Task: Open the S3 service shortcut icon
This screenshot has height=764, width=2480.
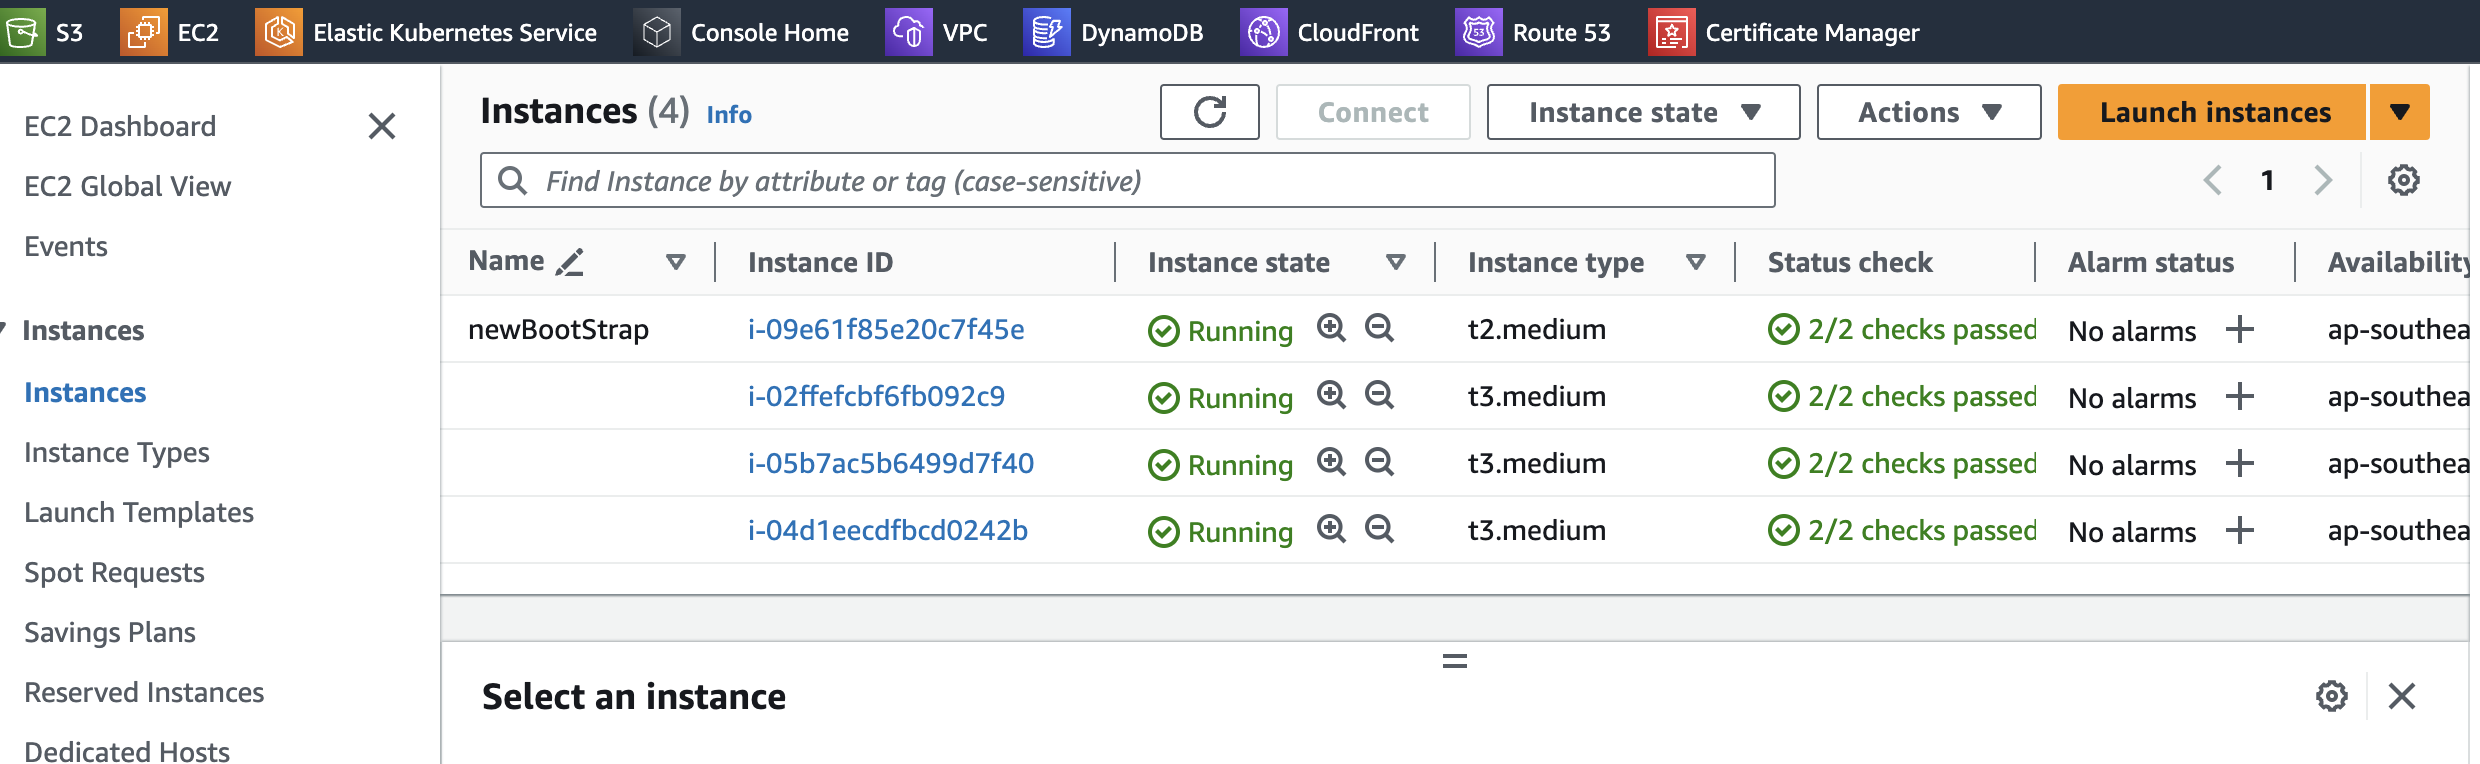Action: 22,32
